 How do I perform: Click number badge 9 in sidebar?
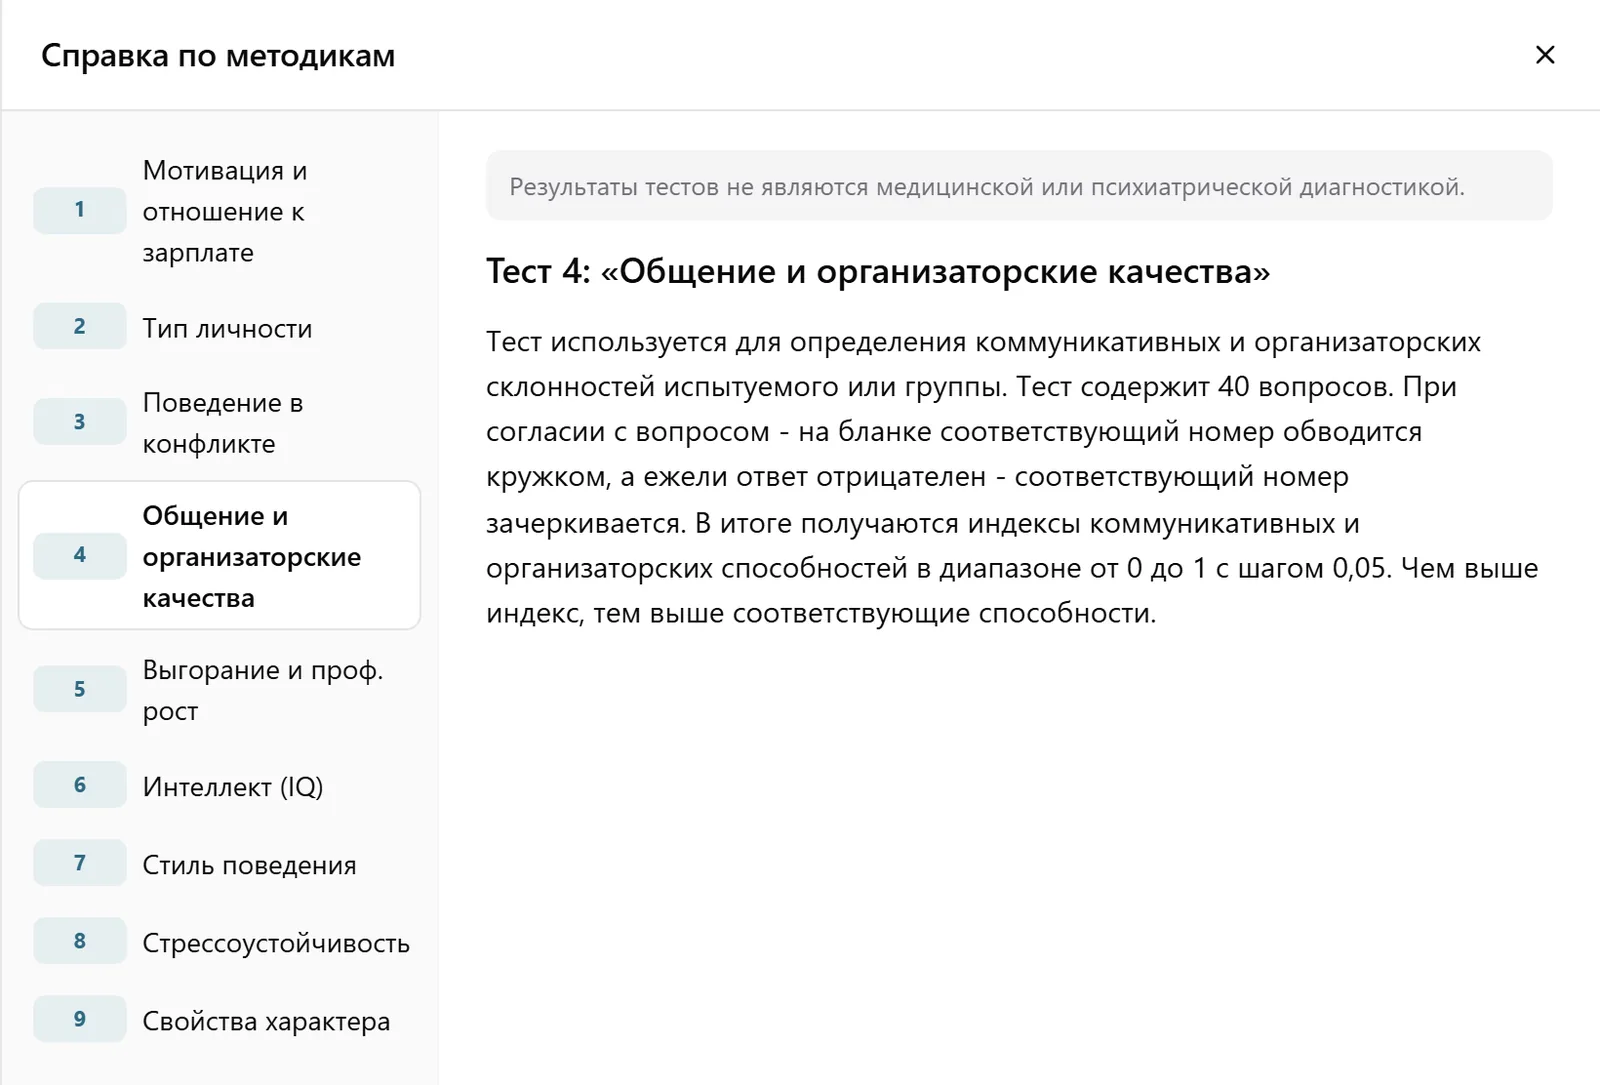80,1019
